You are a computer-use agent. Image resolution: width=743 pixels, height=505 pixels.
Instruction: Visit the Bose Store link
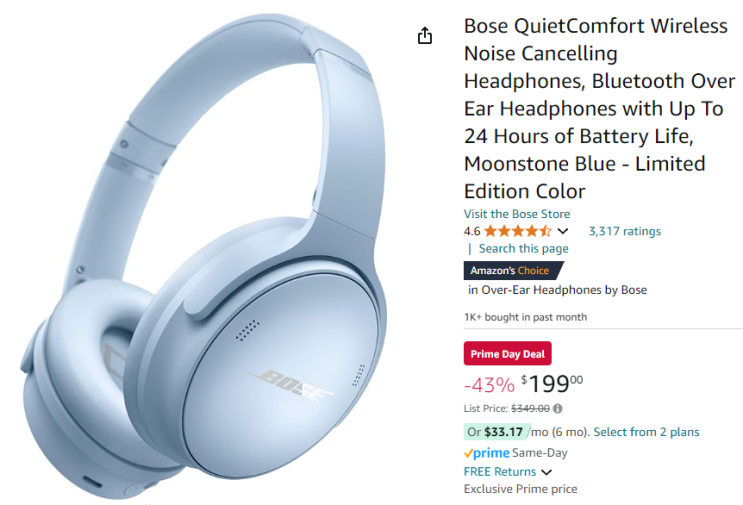click(517, 214)
